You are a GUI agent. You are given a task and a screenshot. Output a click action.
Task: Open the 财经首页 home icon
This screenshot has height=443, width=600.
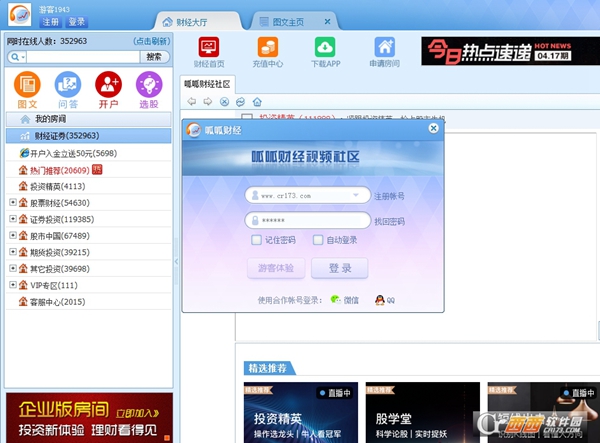[x=209, y=47]
